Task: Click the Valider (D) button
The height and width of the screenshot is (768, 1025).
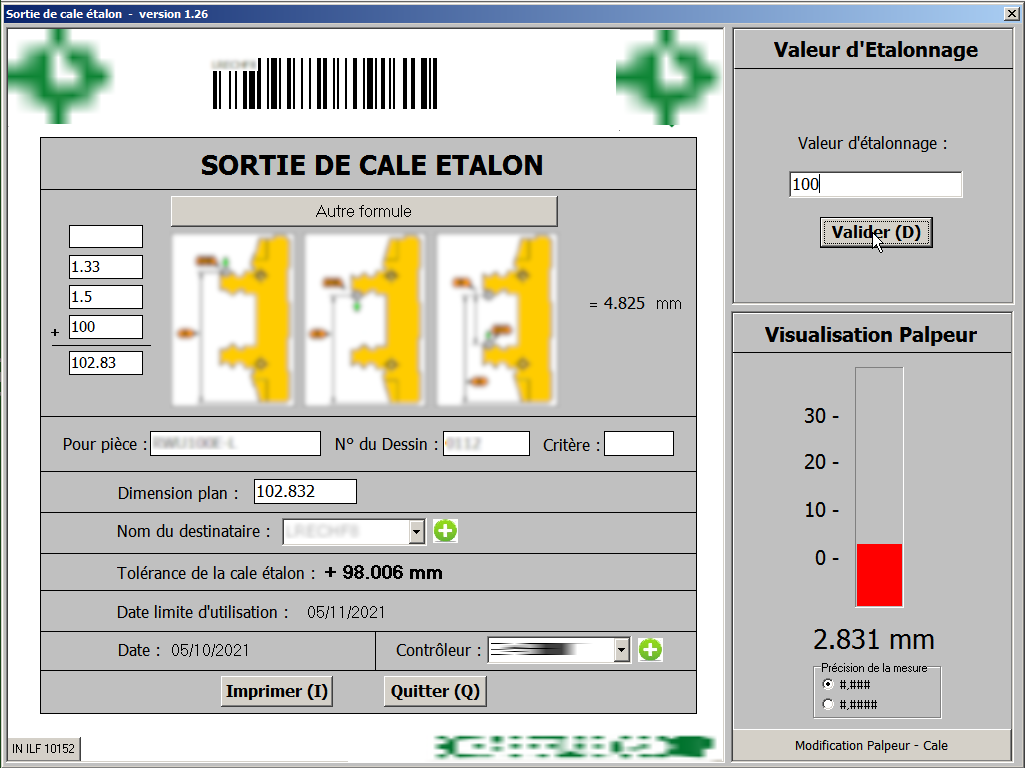Action: click(x=875, y=231)
